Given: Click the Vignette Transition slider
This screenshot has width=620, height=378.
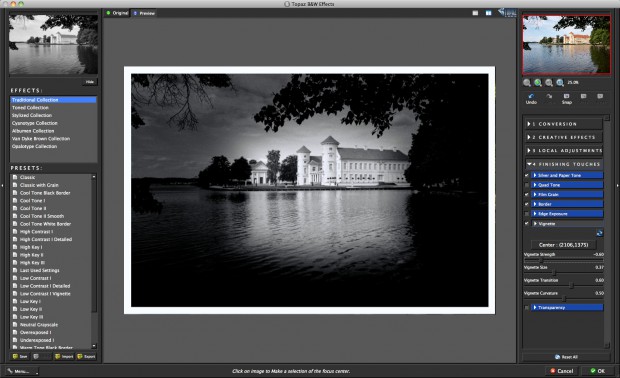Looking at the screenshot, I should (x=564, y=286).
